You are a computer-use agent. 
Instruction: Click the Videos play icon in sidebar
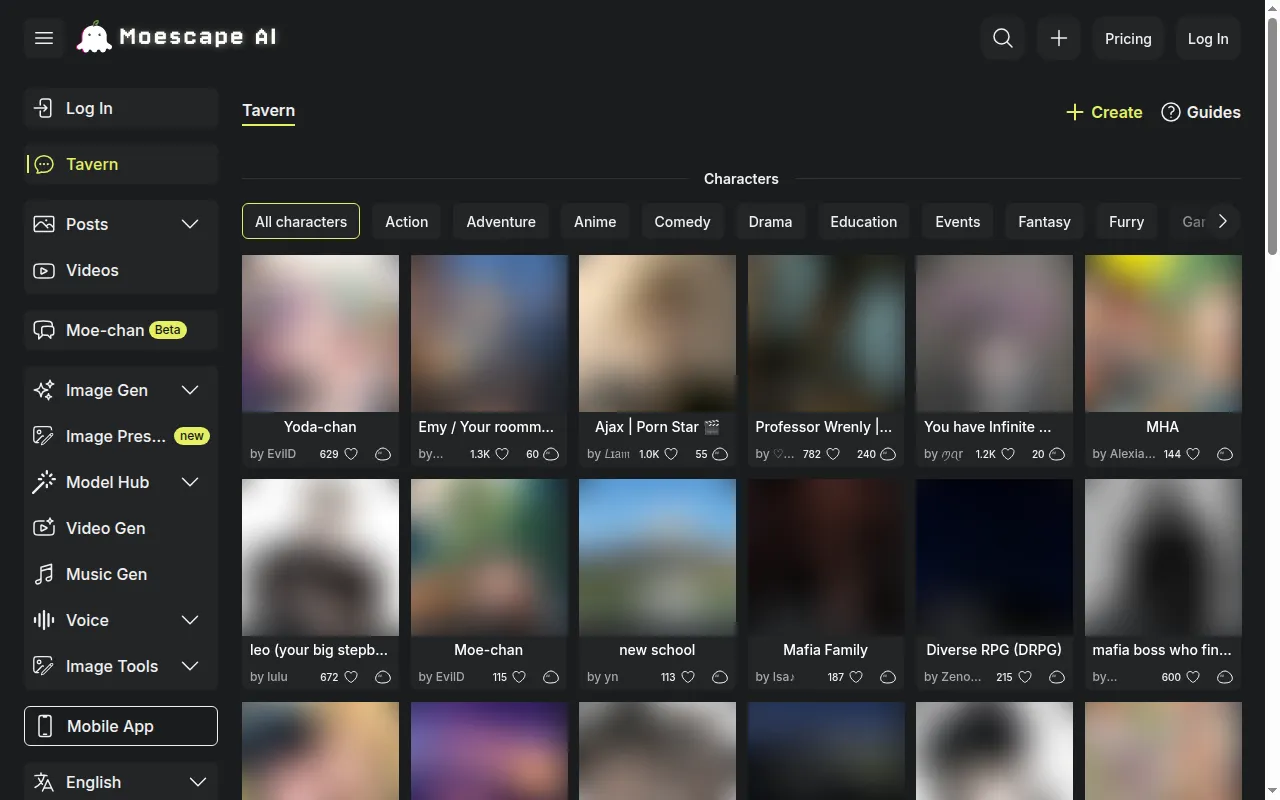click(x=44, y=270)
